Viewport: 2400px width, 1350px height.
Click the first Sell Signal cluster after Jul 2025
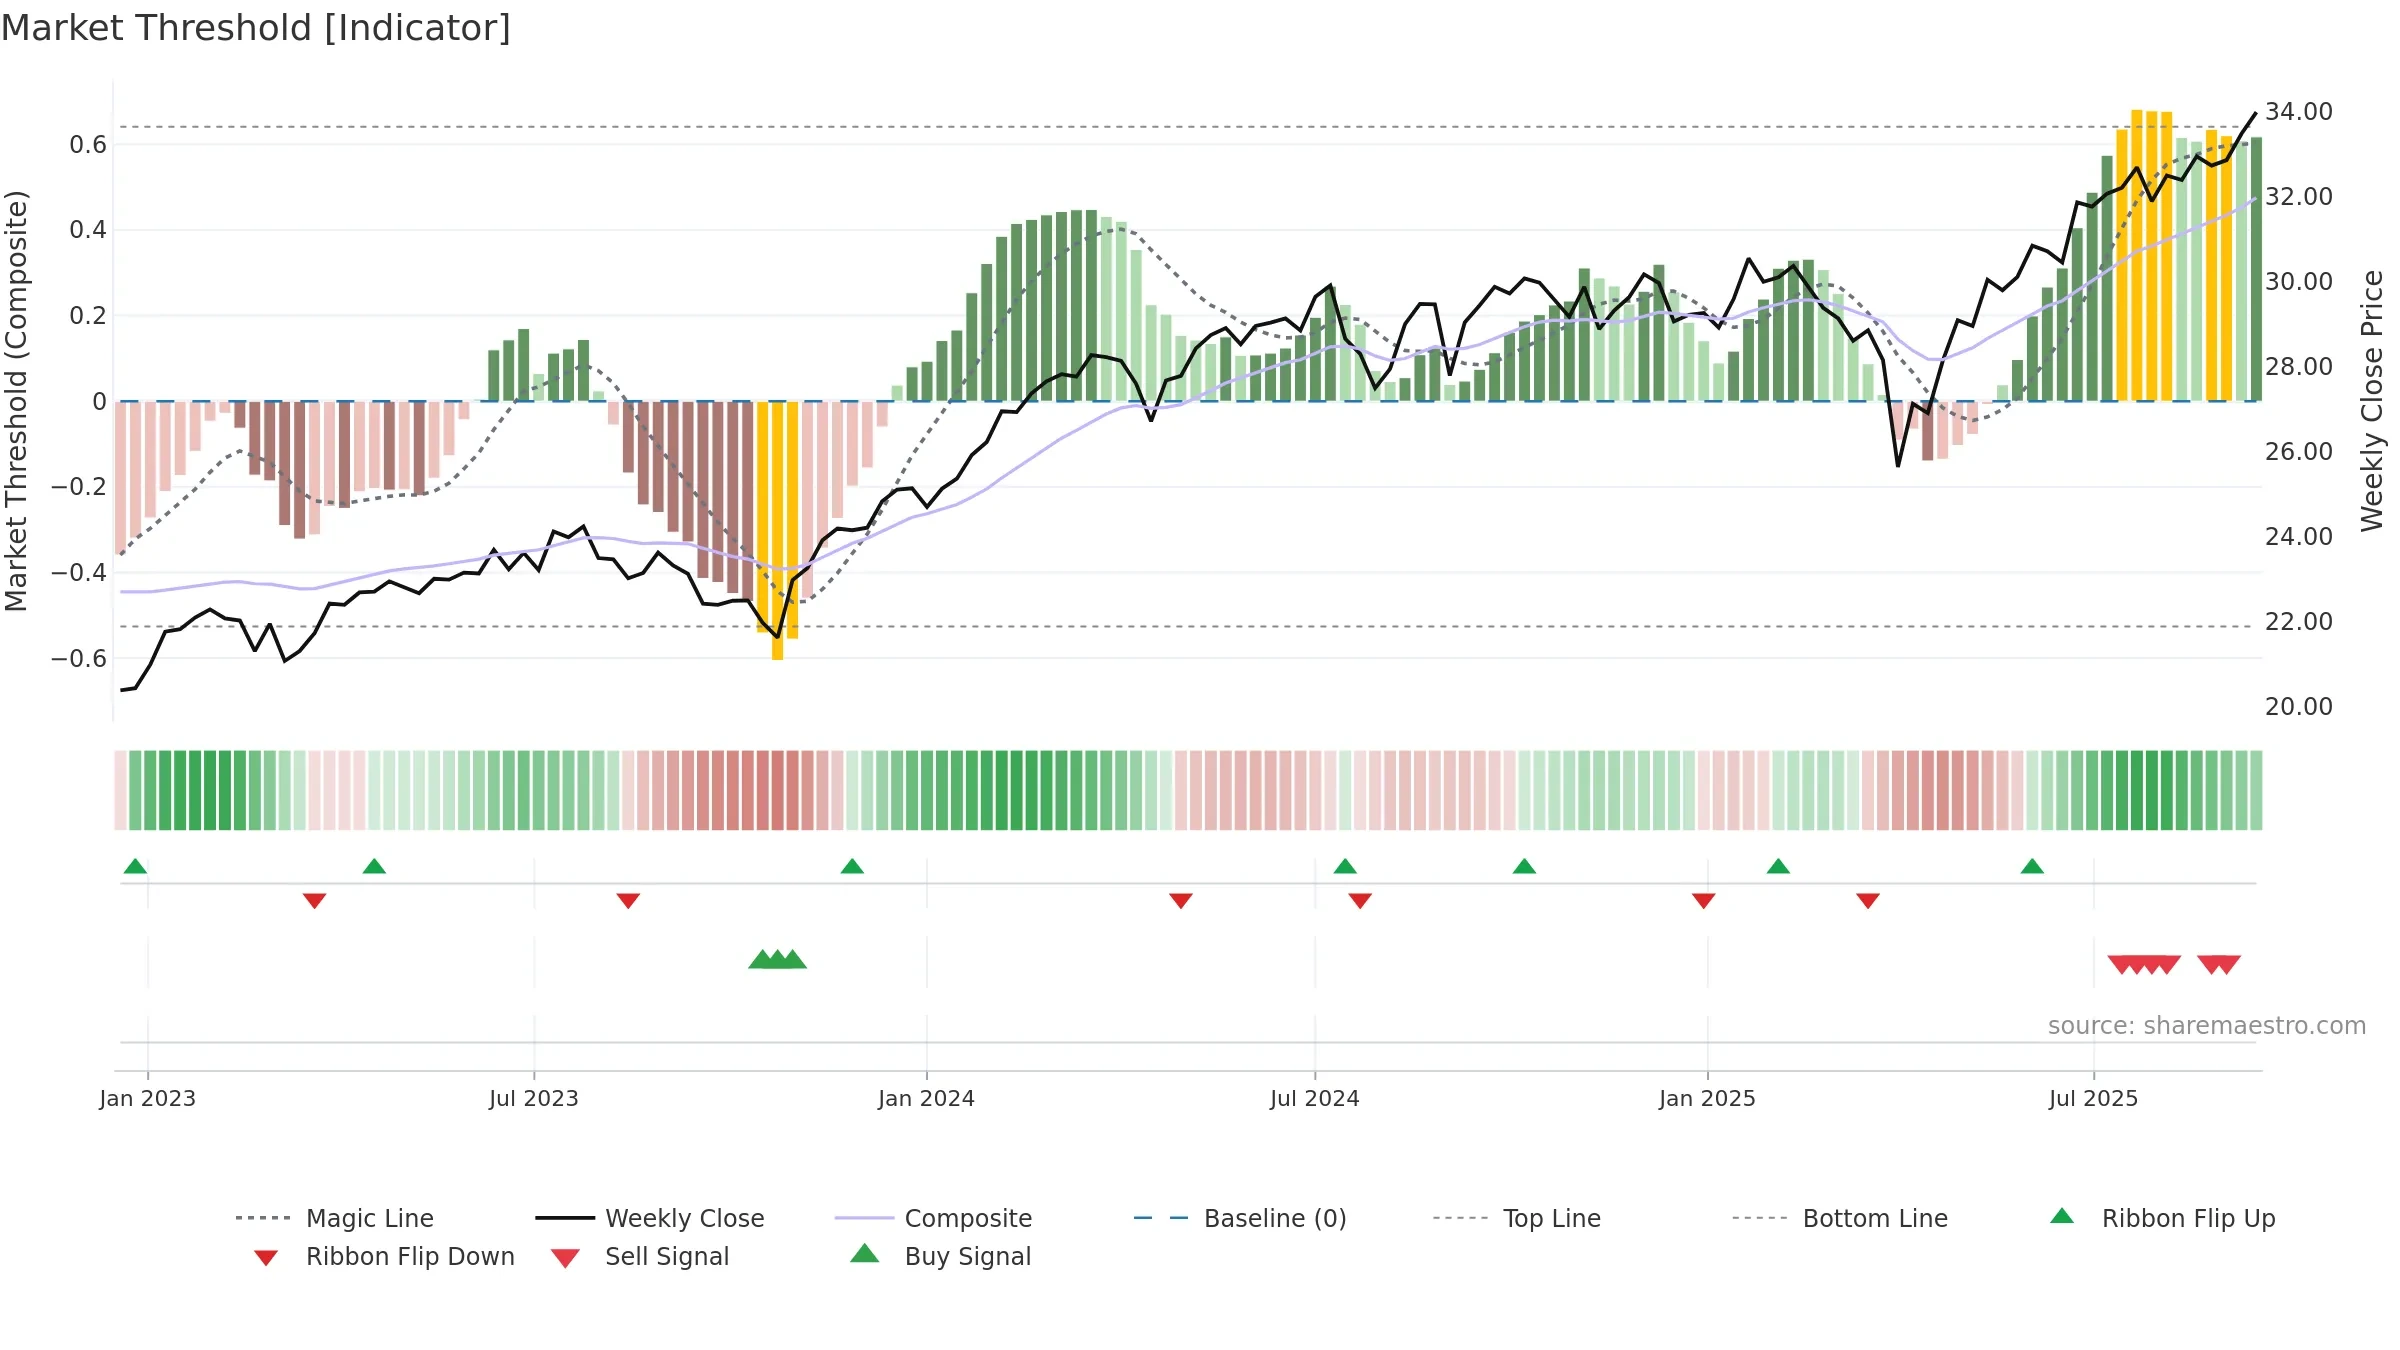click(2144, 964)
